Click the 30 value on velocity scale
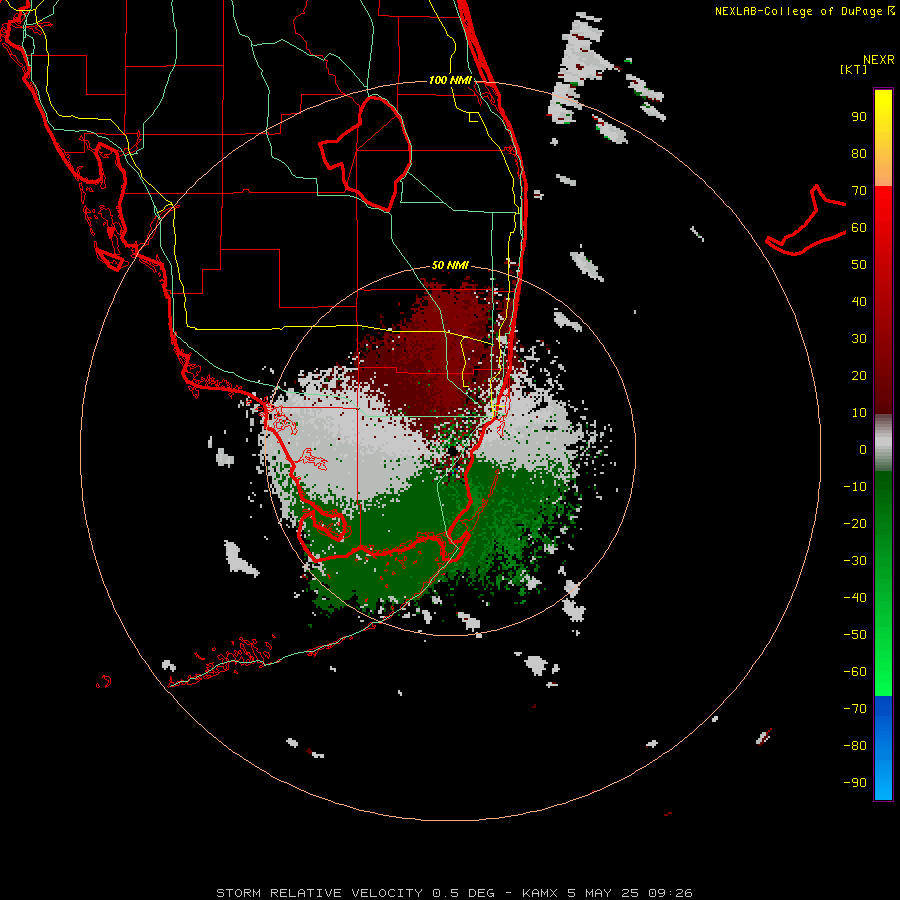This screenshot has height=900, width=900. [859, 339]
